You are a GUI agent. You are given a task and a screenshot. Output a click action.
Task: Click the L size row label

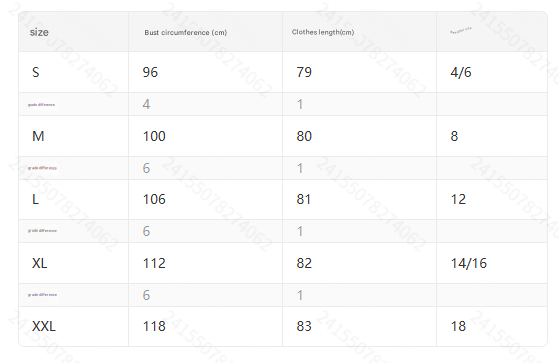pyautogui.click(x=35, y=199)
